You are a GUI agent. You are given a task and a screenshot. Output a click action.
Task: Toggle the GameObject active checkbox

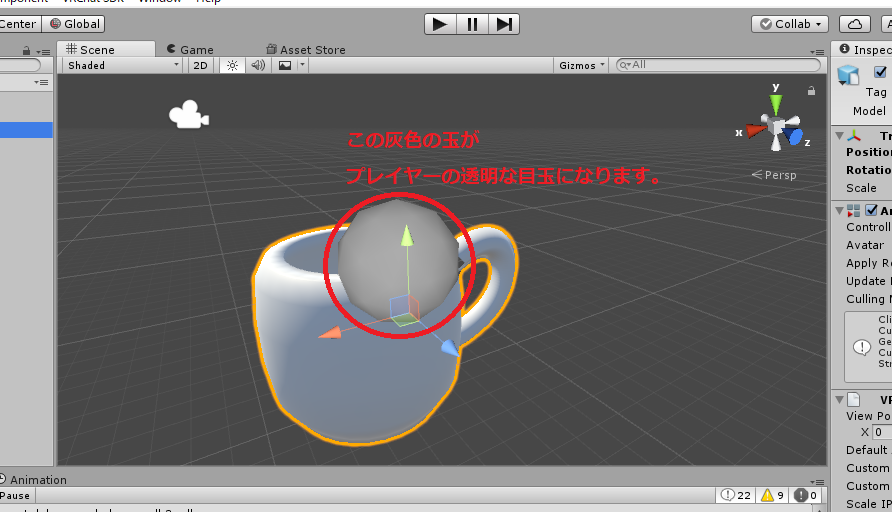point(881,72)
